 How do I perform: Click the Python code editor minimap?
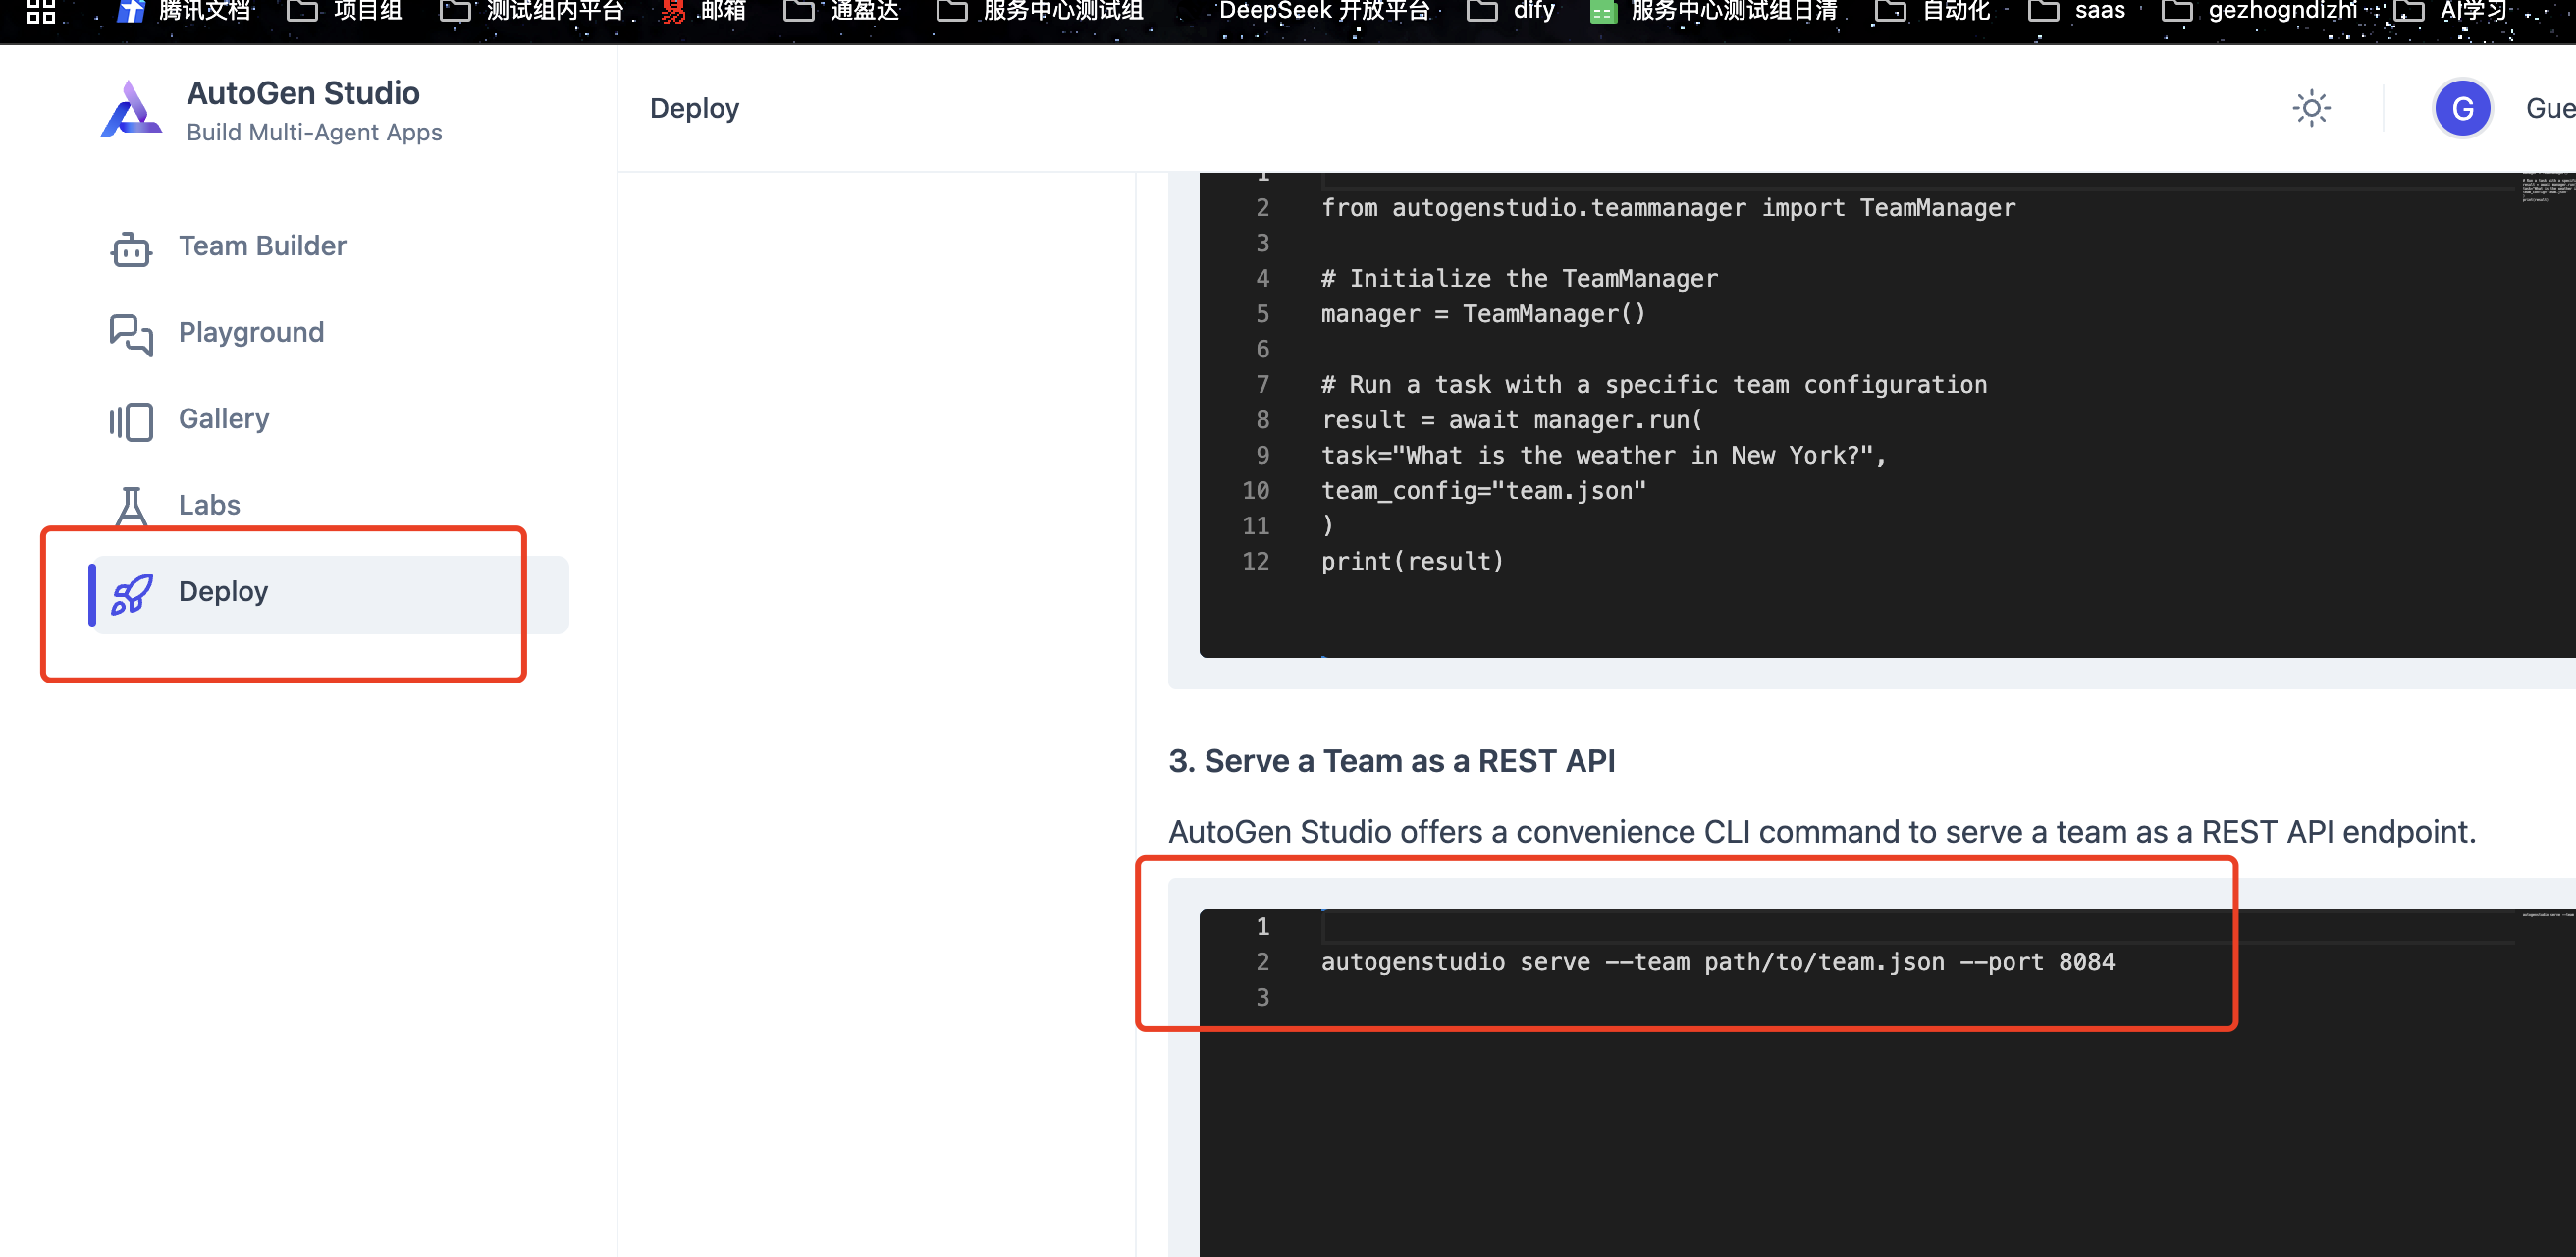point(2546,189)
